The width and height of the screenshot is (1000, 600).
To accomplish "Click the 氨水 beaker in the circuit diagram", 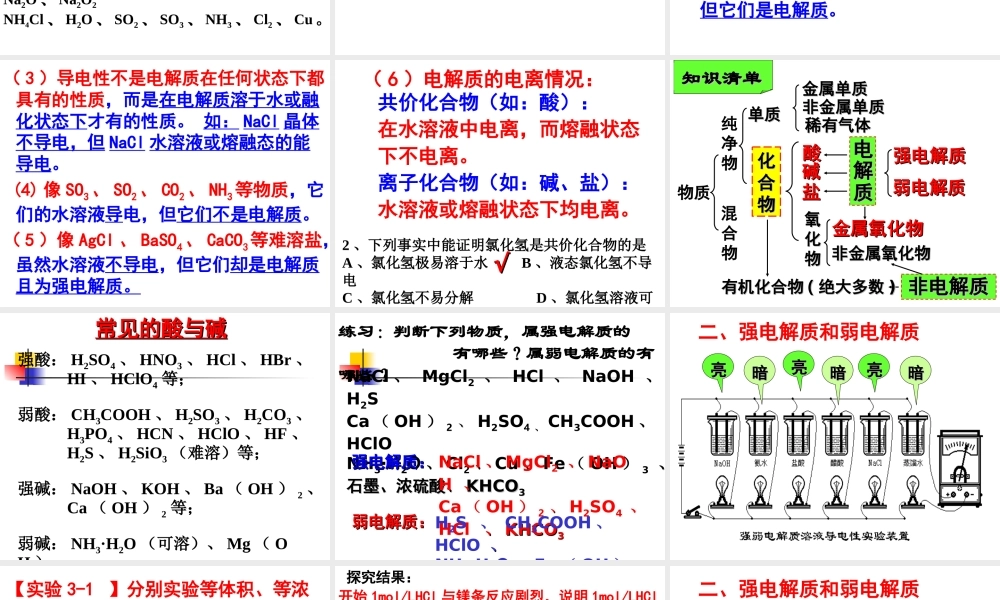I will coord(760,436).
